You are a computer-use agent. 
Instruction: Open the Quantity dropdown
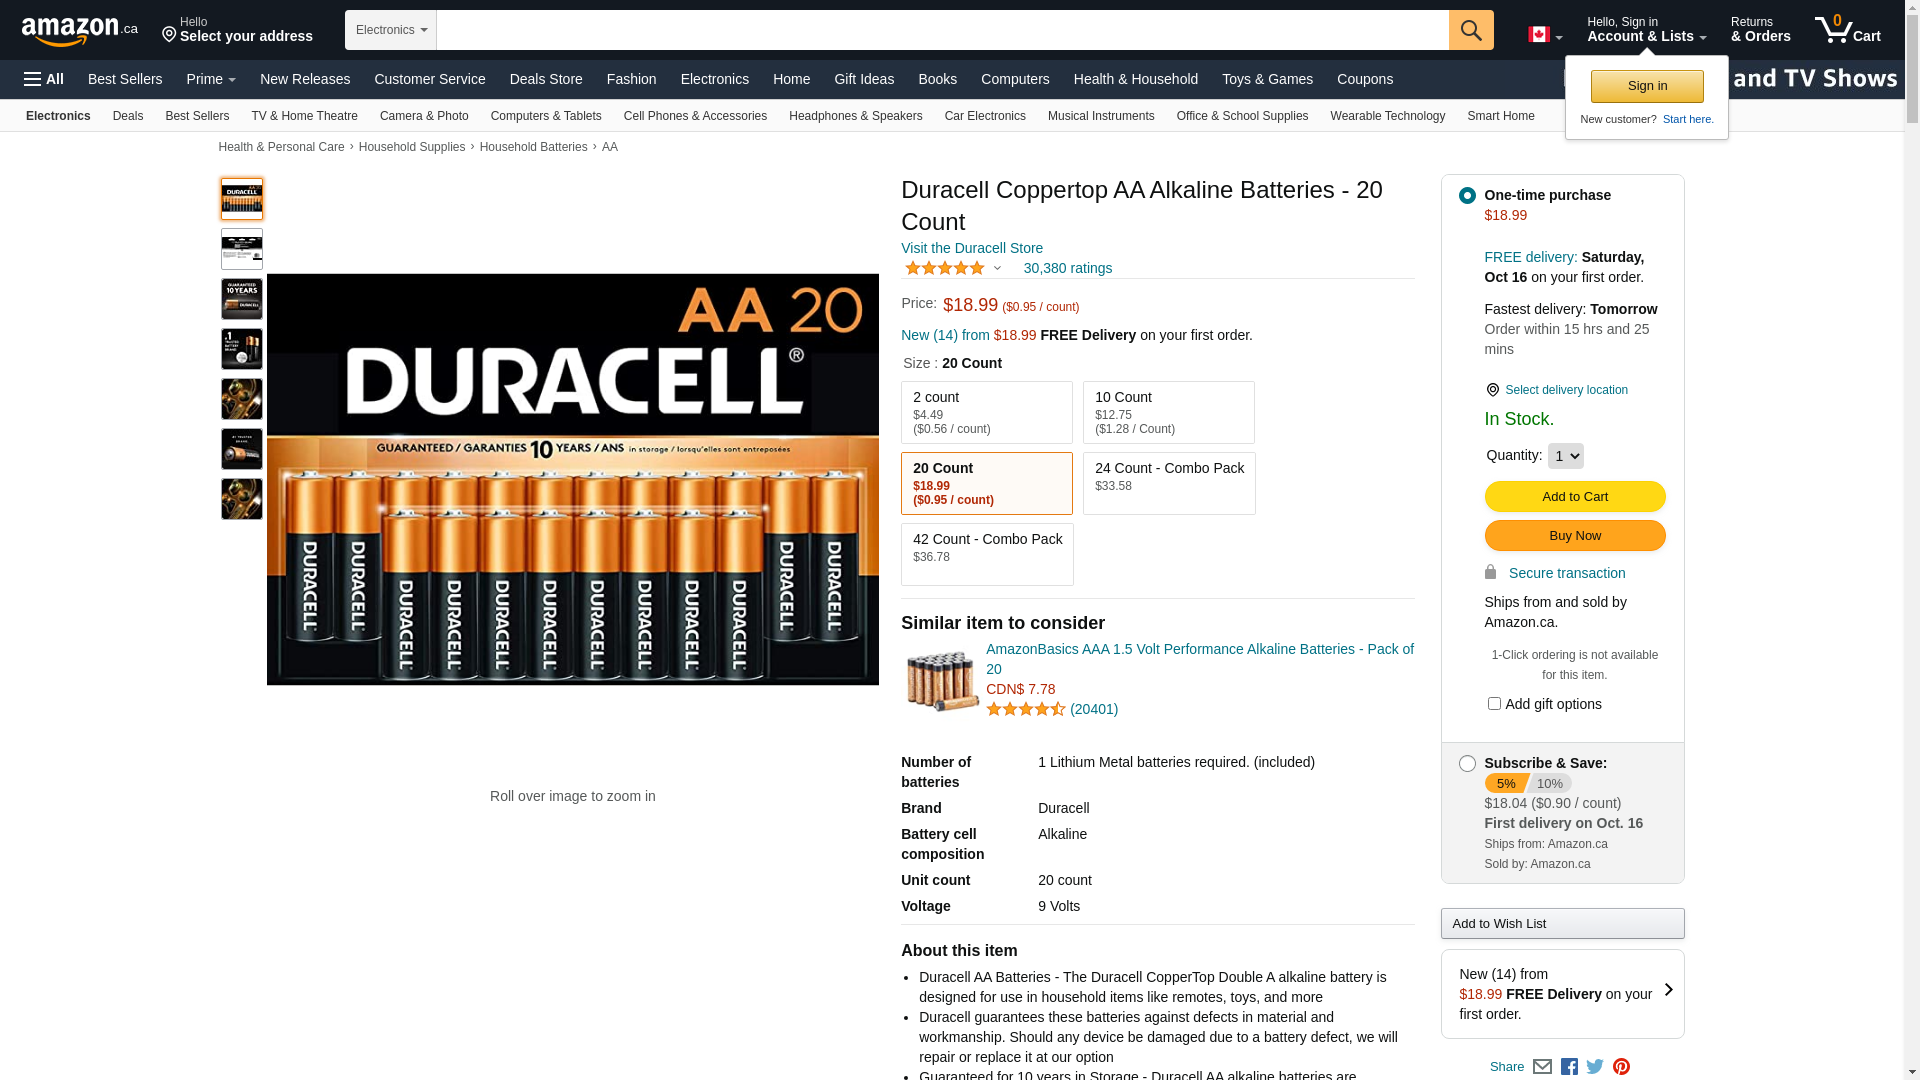pyautogui.click(x=1566, y=456)
